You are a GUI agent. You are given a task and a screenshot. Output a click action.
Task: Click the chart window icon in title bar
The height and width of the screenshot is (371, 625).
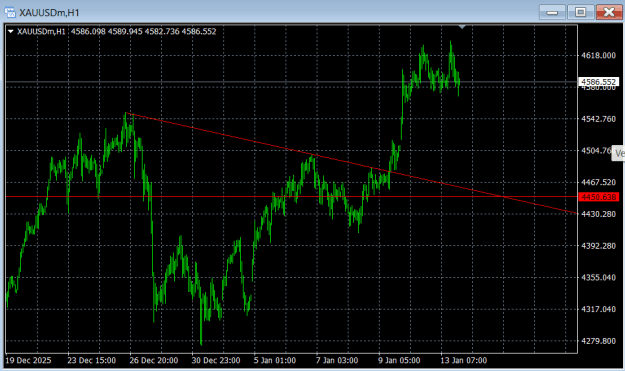pos(10,12)
